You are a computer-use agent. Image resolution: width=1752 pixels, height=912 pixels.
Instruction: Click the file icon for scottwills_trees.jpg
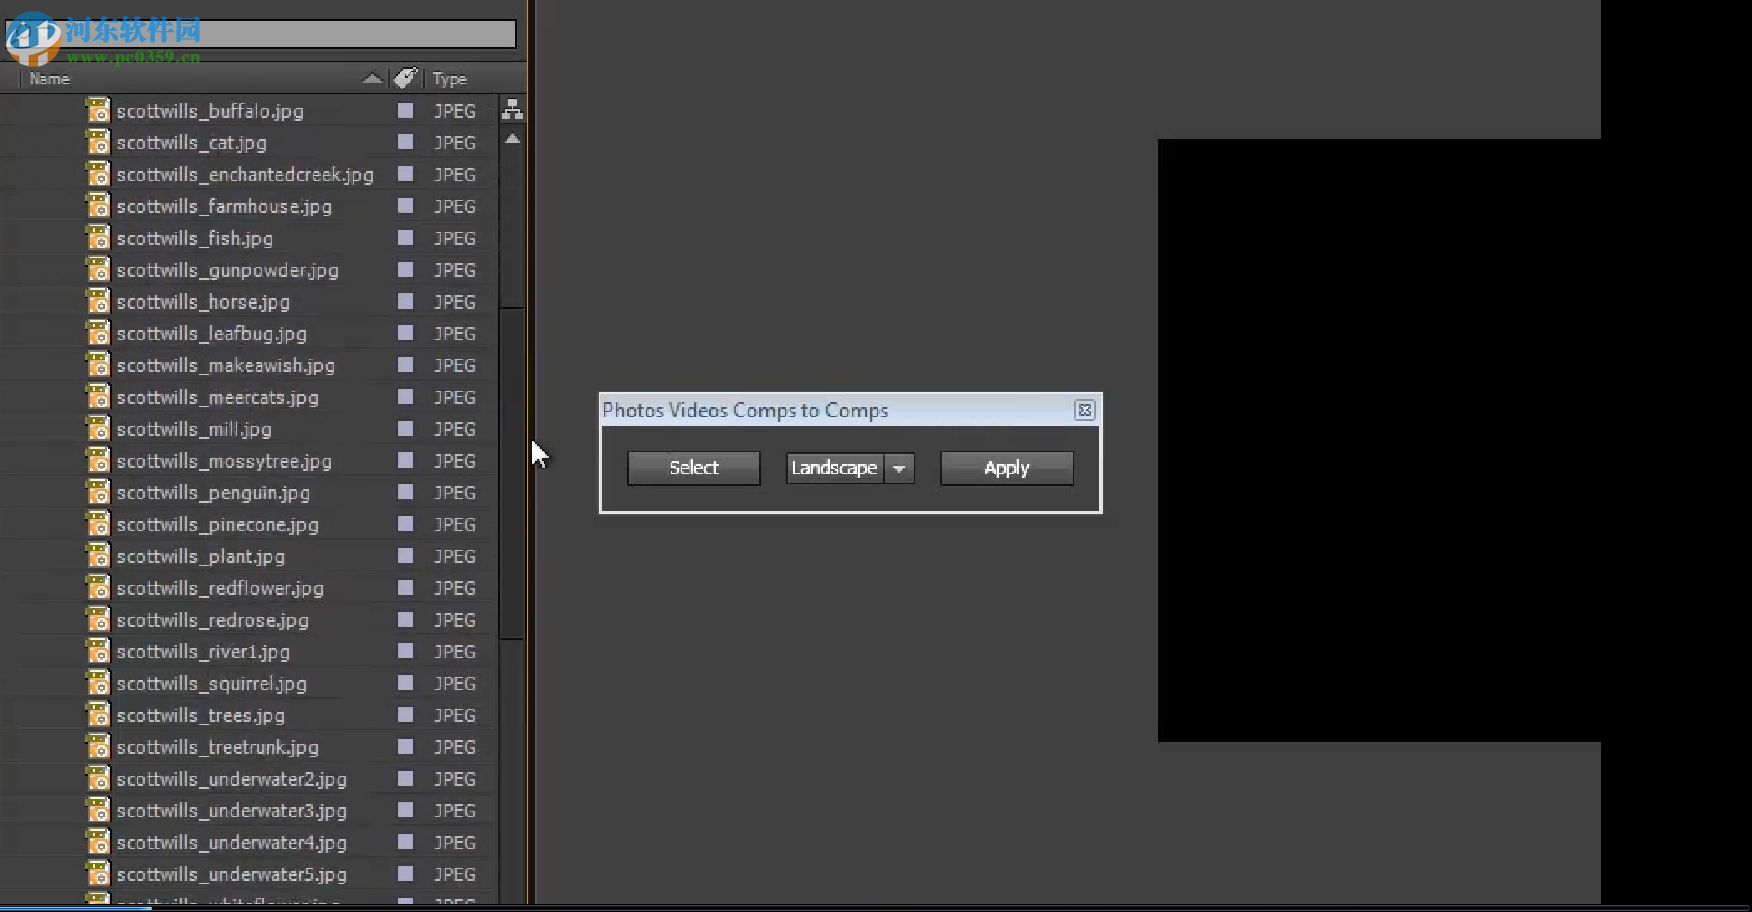tap(98, 715)
